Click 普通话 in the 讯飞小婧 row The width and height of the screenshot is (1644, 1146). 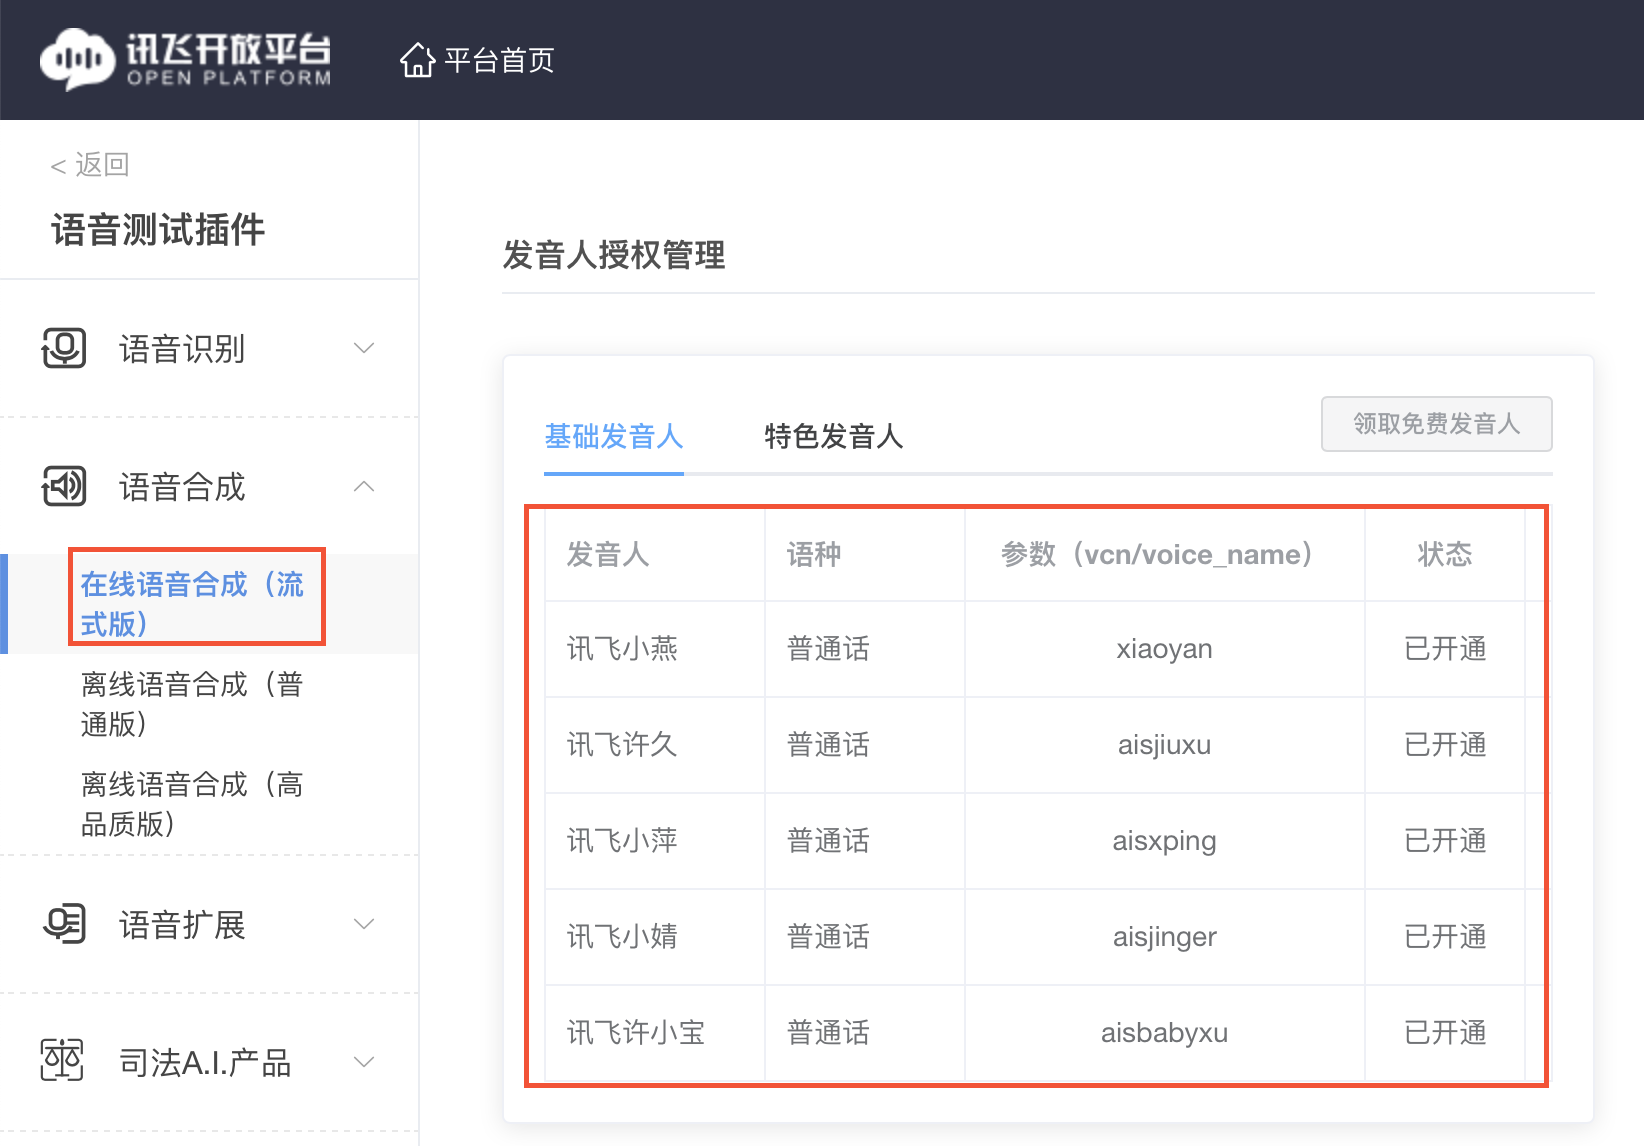[x=828, y=937]
